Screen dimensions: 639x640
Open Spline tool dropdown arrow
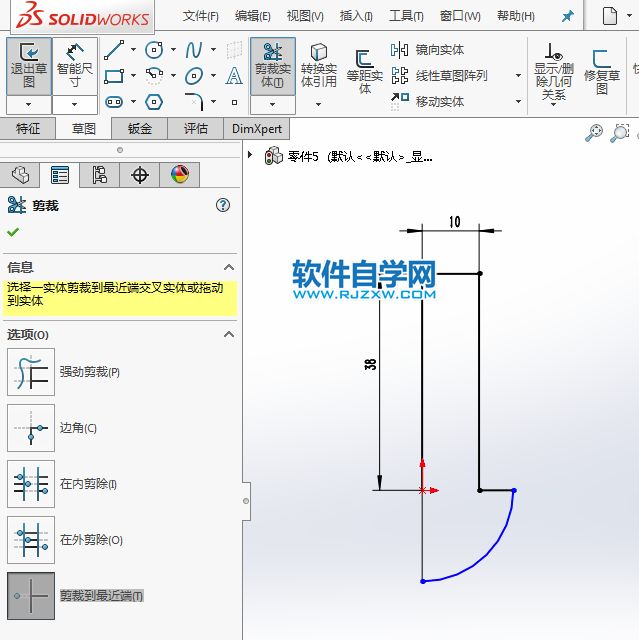tap(213, 50)
